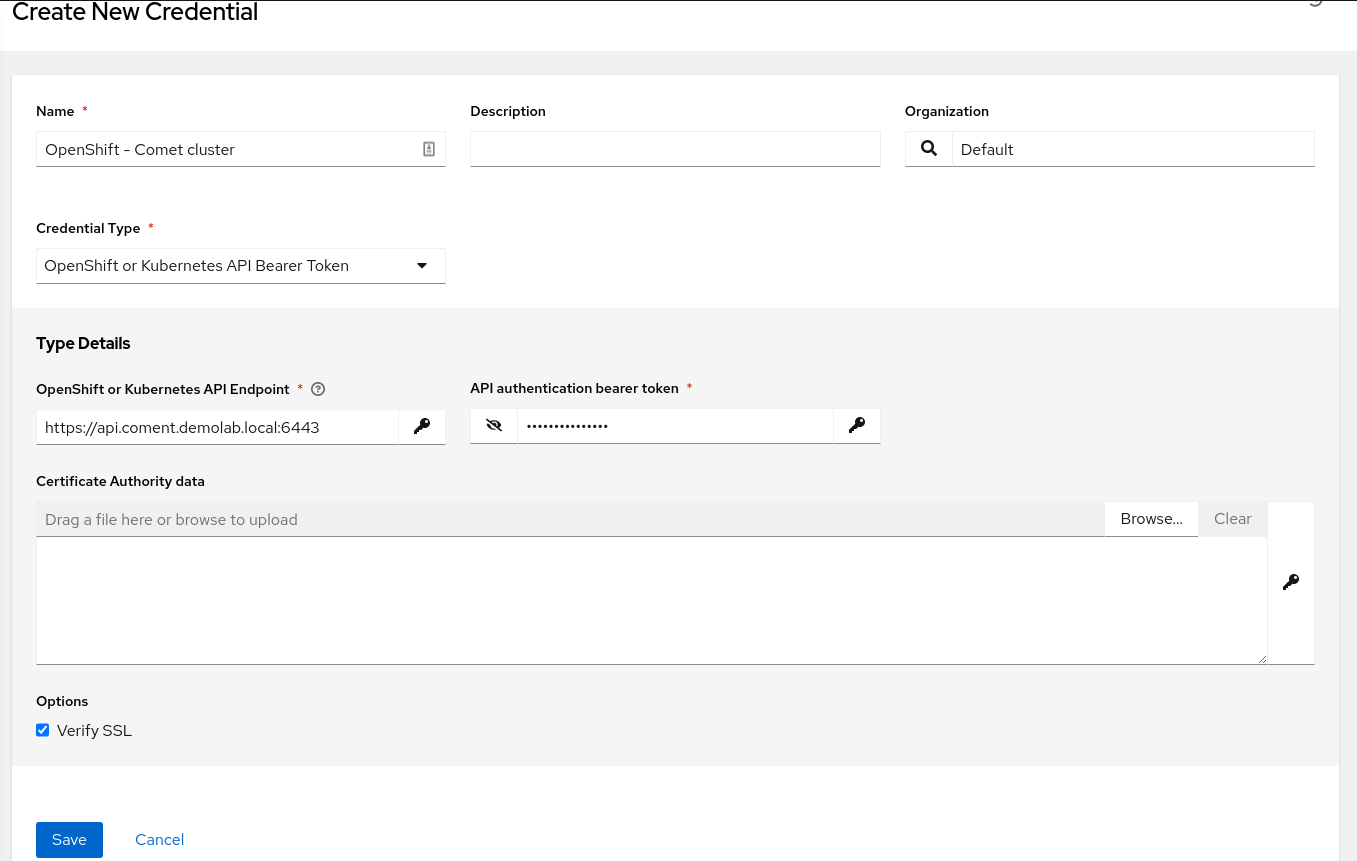Click the Clear button for CA data

(1233, 519)
